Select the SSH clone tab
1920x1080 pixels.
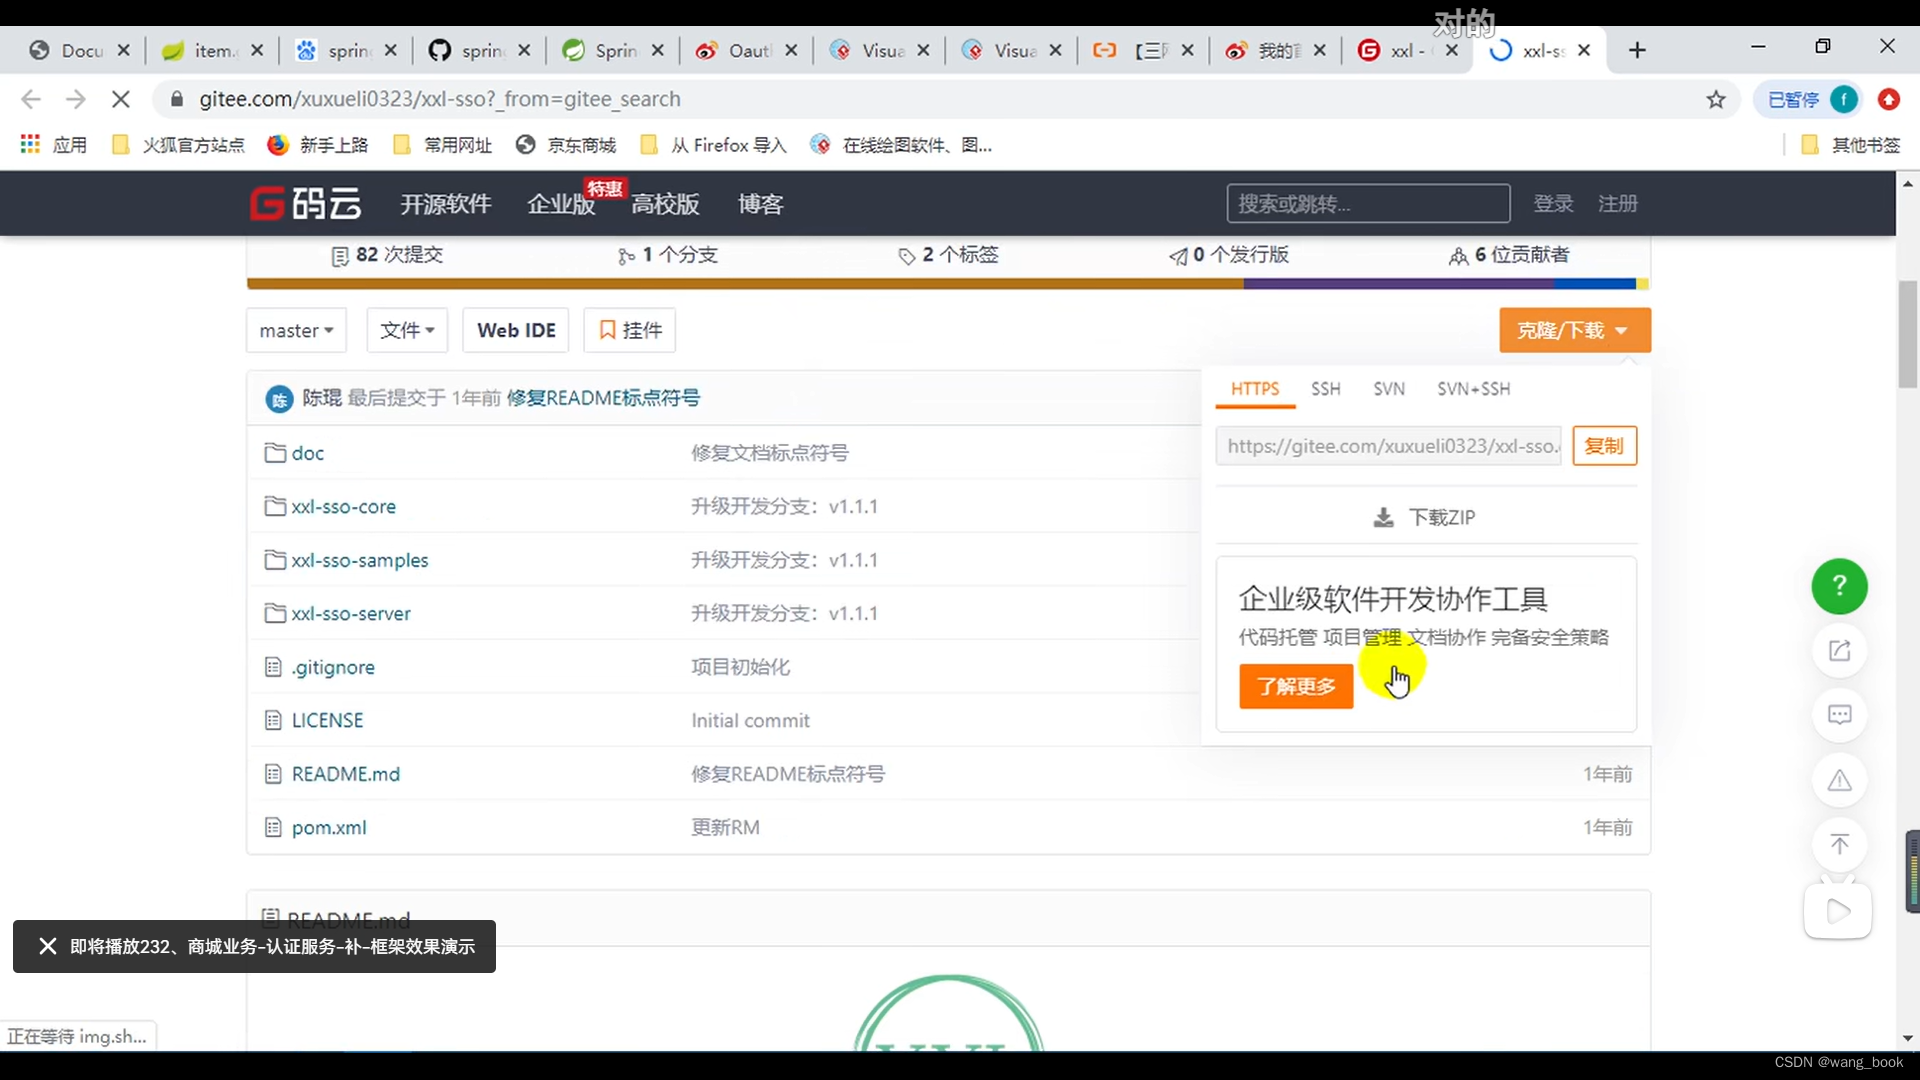click(1326, 389)
